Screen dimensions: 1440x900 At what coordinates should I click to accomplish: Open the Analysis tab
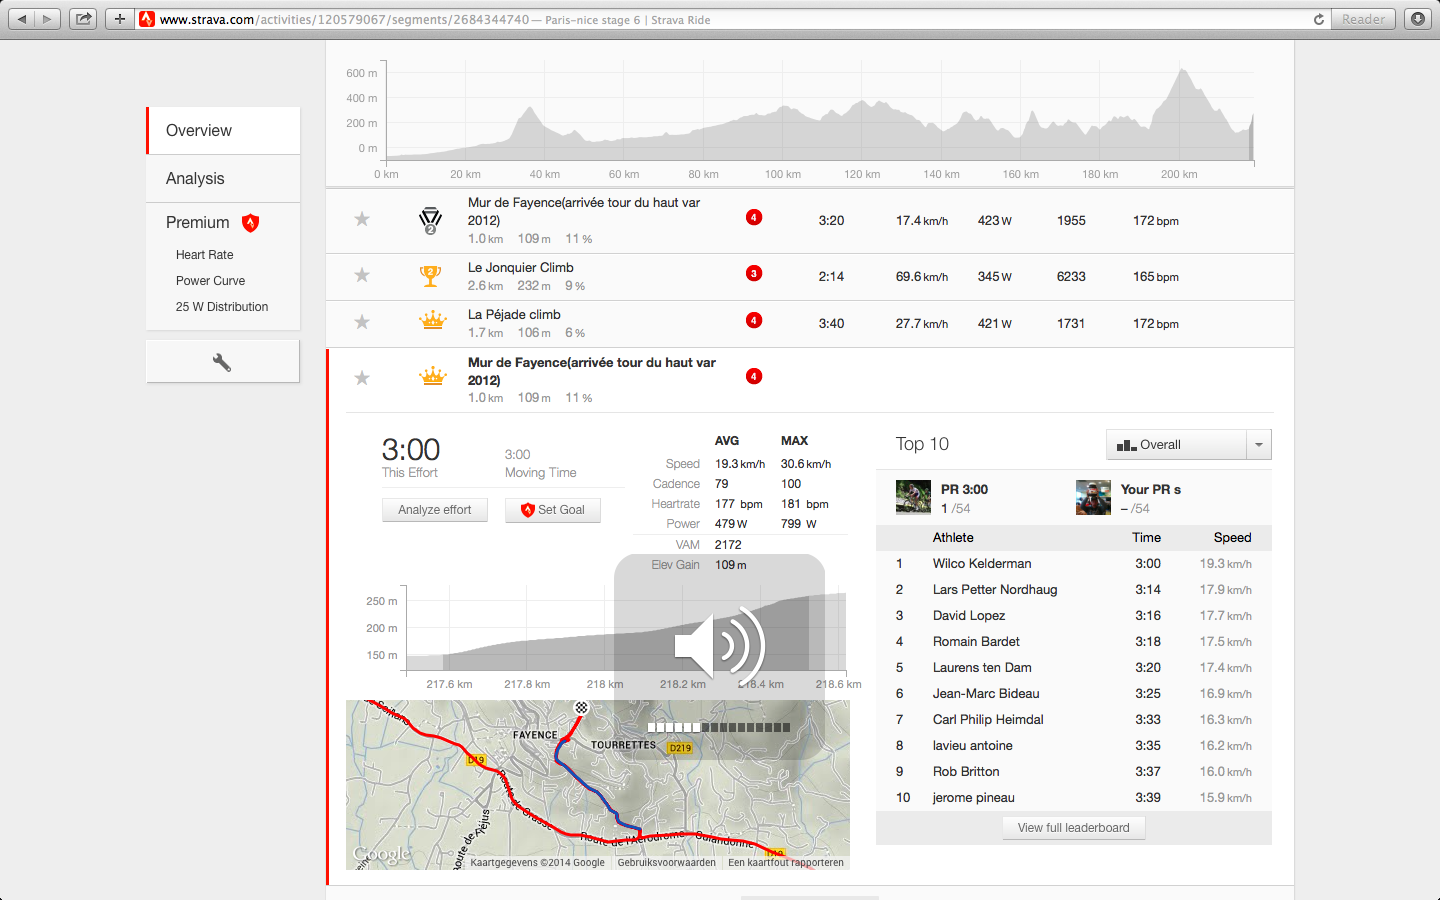point(223,179)
